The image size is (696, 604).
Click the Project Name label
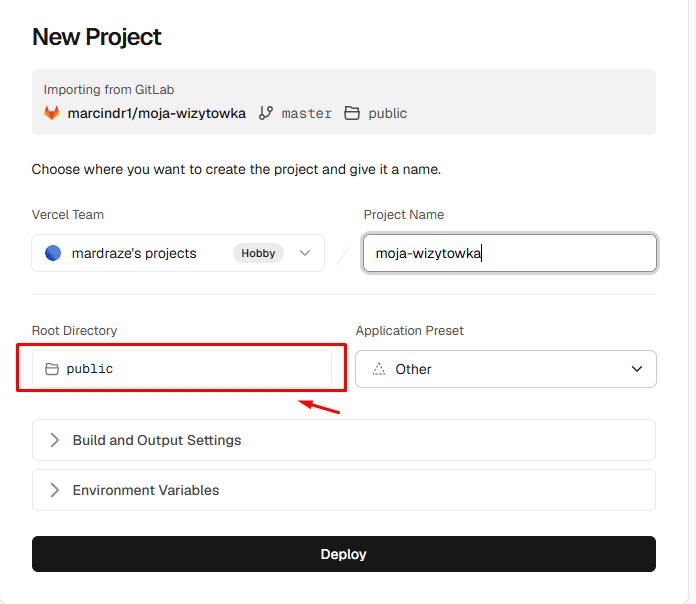pos(404,215)
